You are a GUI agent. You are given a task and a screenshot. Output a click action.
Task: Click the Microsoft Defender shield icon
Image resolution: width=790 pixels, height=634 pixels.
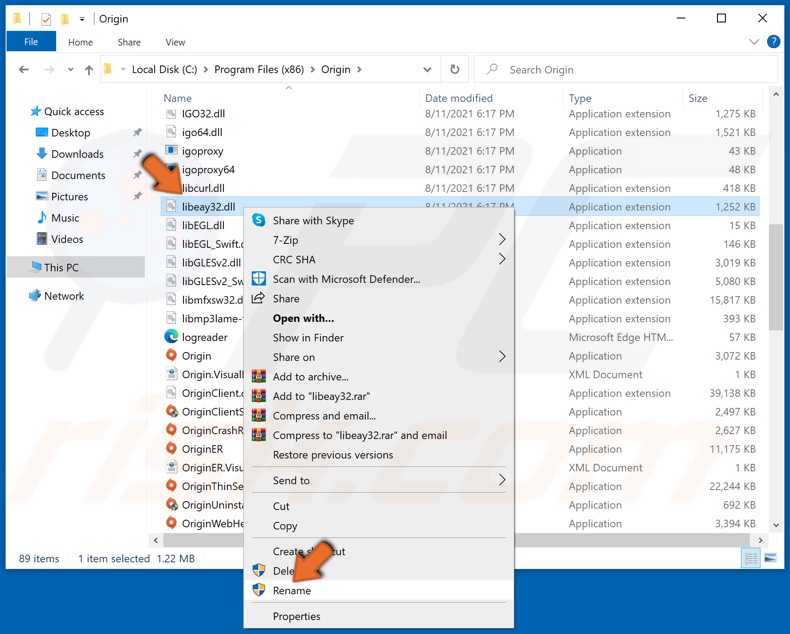point(258,279)
